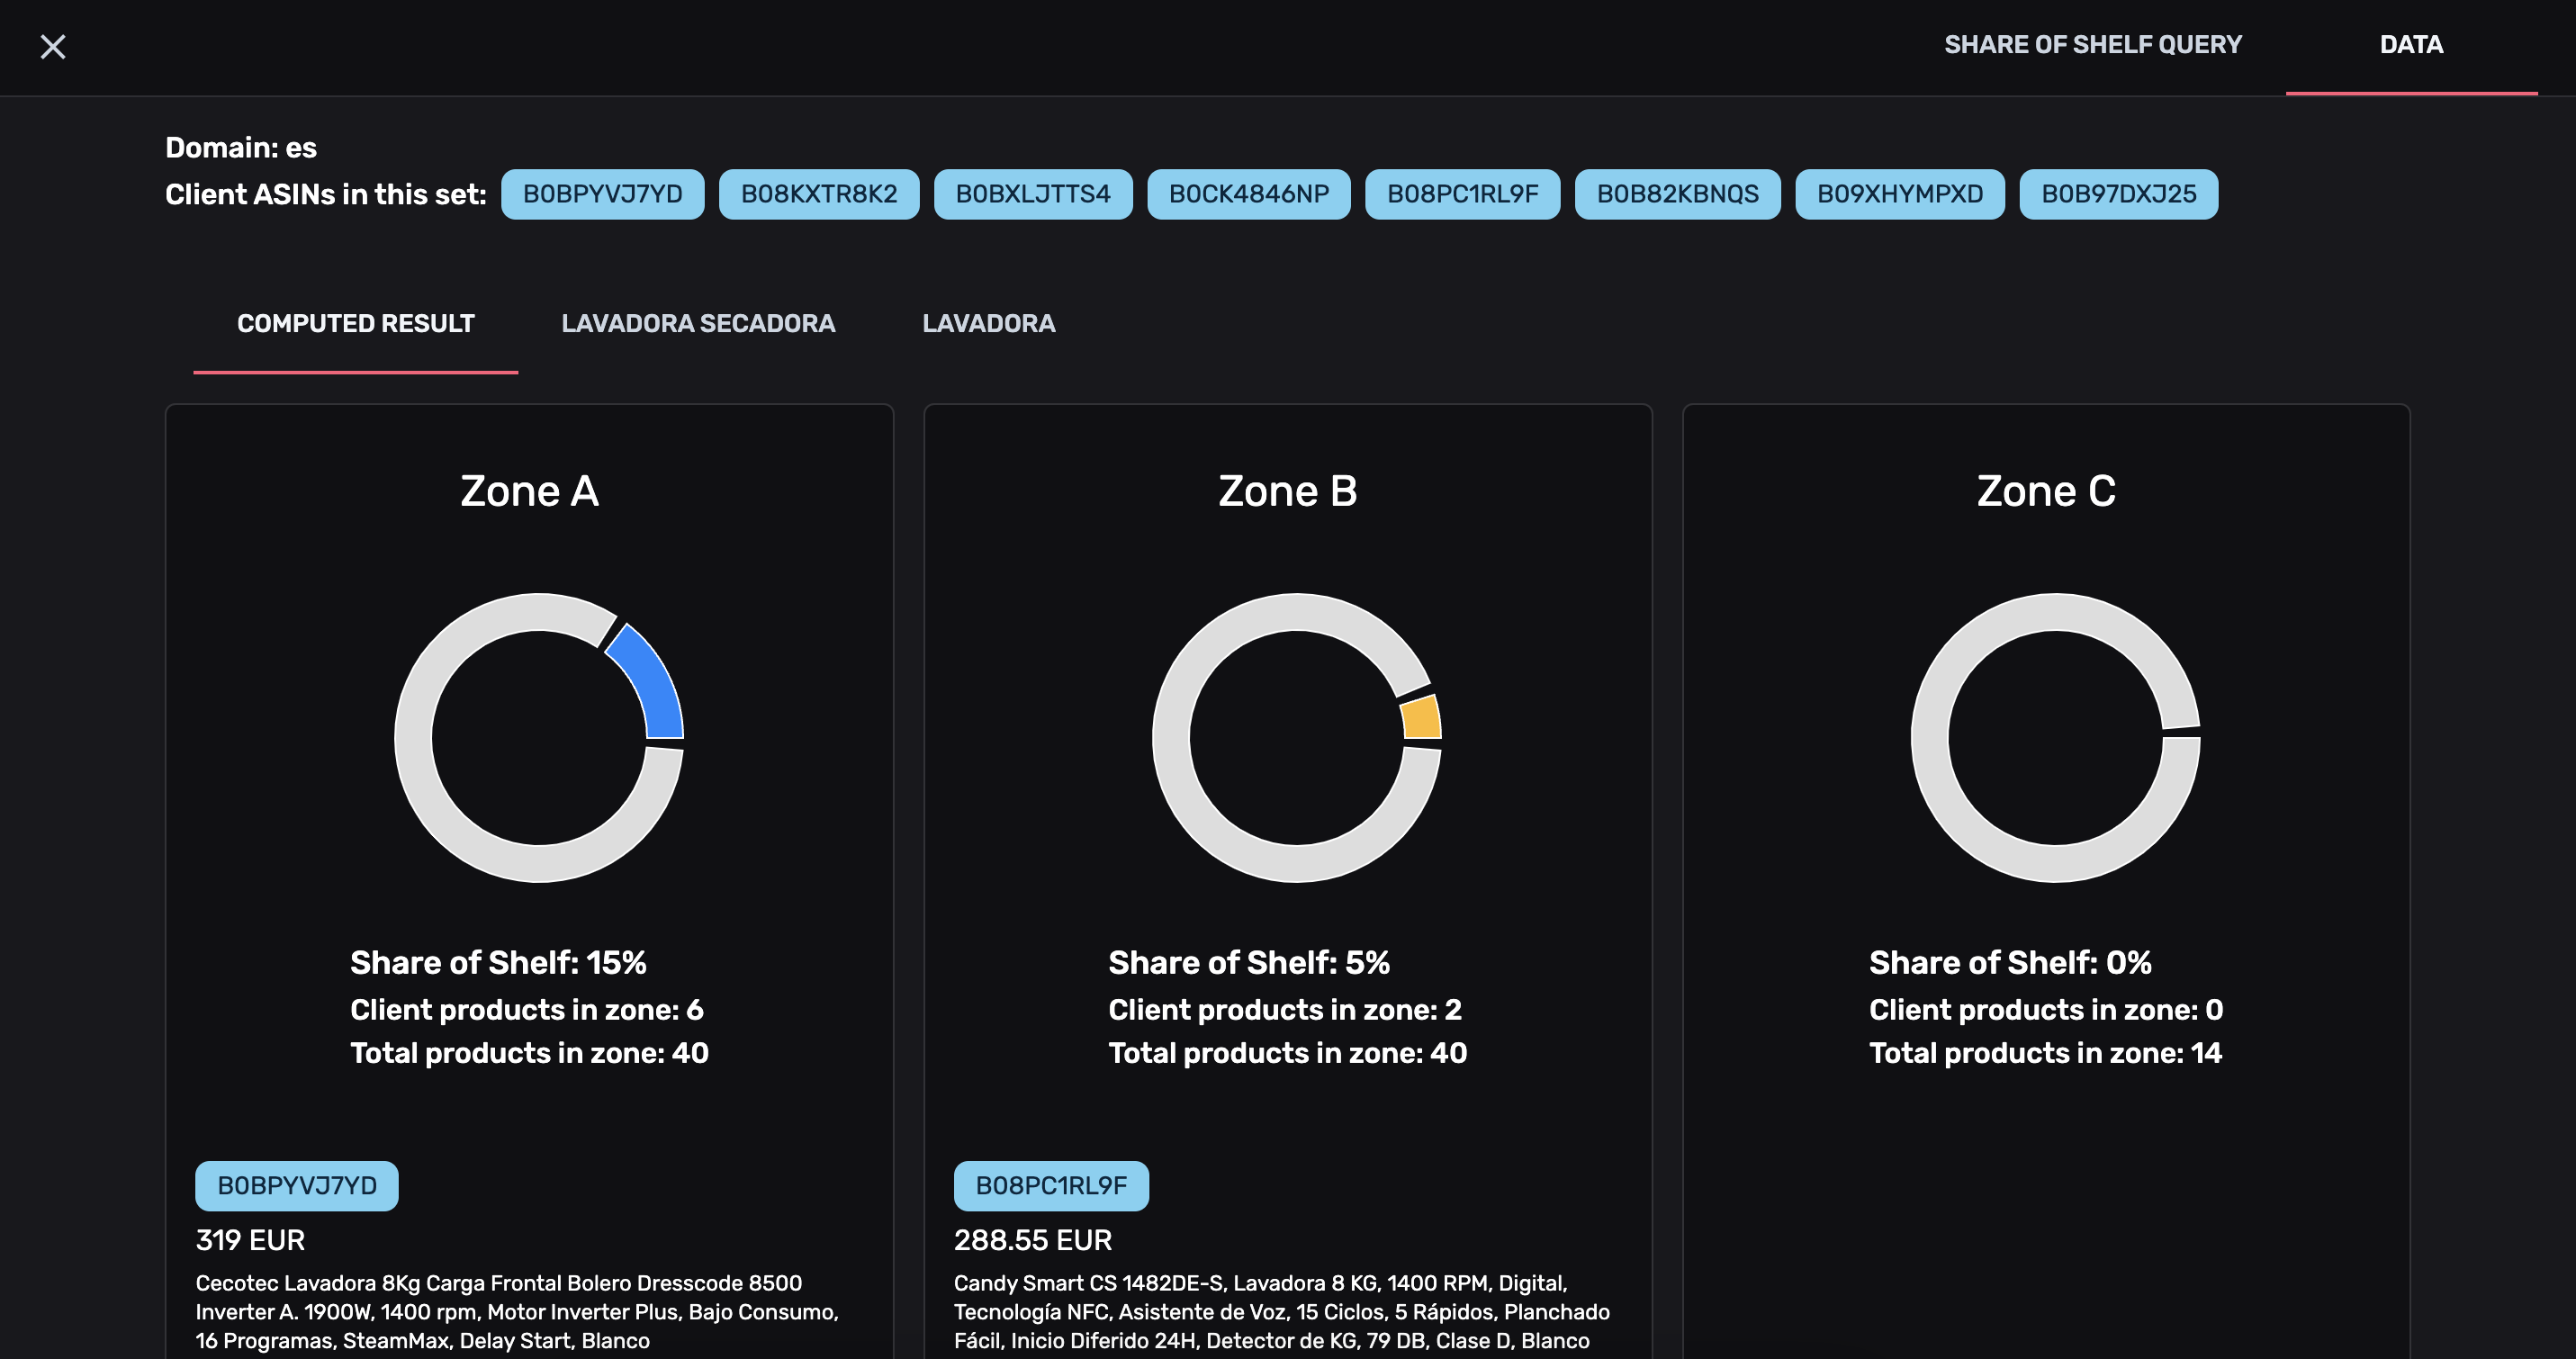Image resolution: width=2576 pixels, height=1359 pixels.
Task: Switch to the LAVADORA SECADORA tab
Action: click(x=699, y=323)
